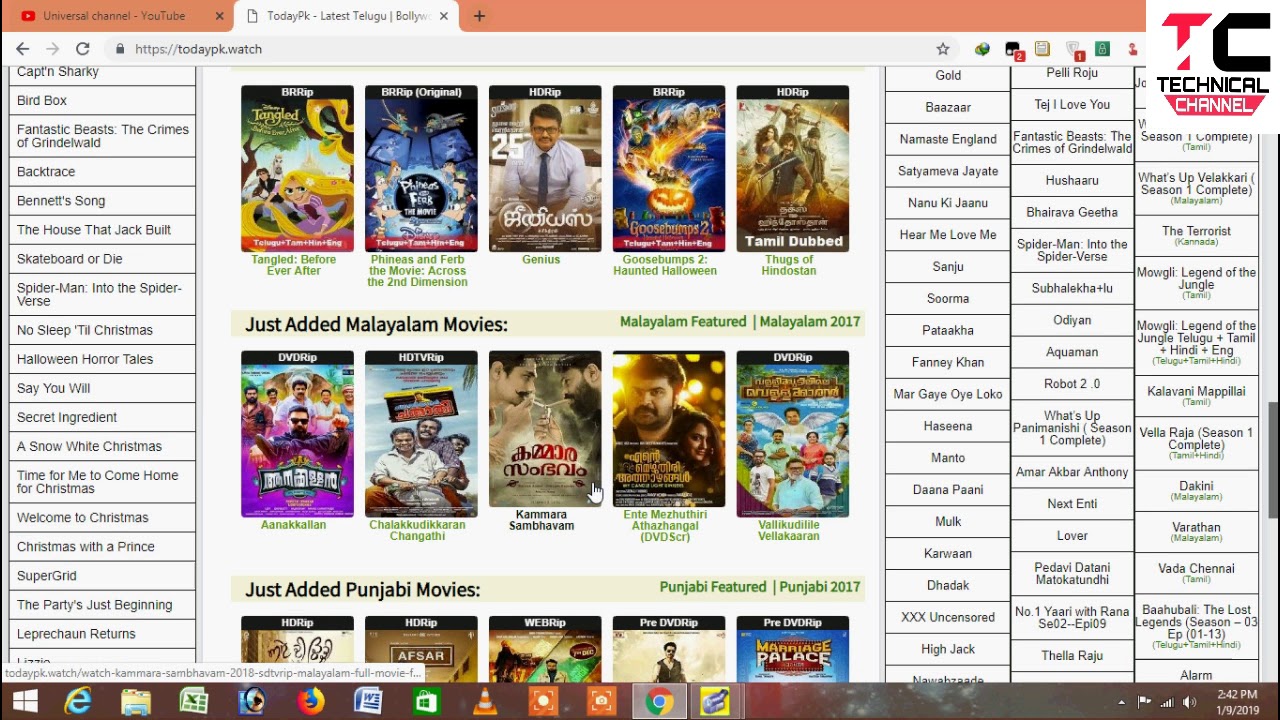The height and width of the screenshot is (720, 1280).
Task: Close the TodayPk tab
Action: pyautogui.click(x=444, y=16)
